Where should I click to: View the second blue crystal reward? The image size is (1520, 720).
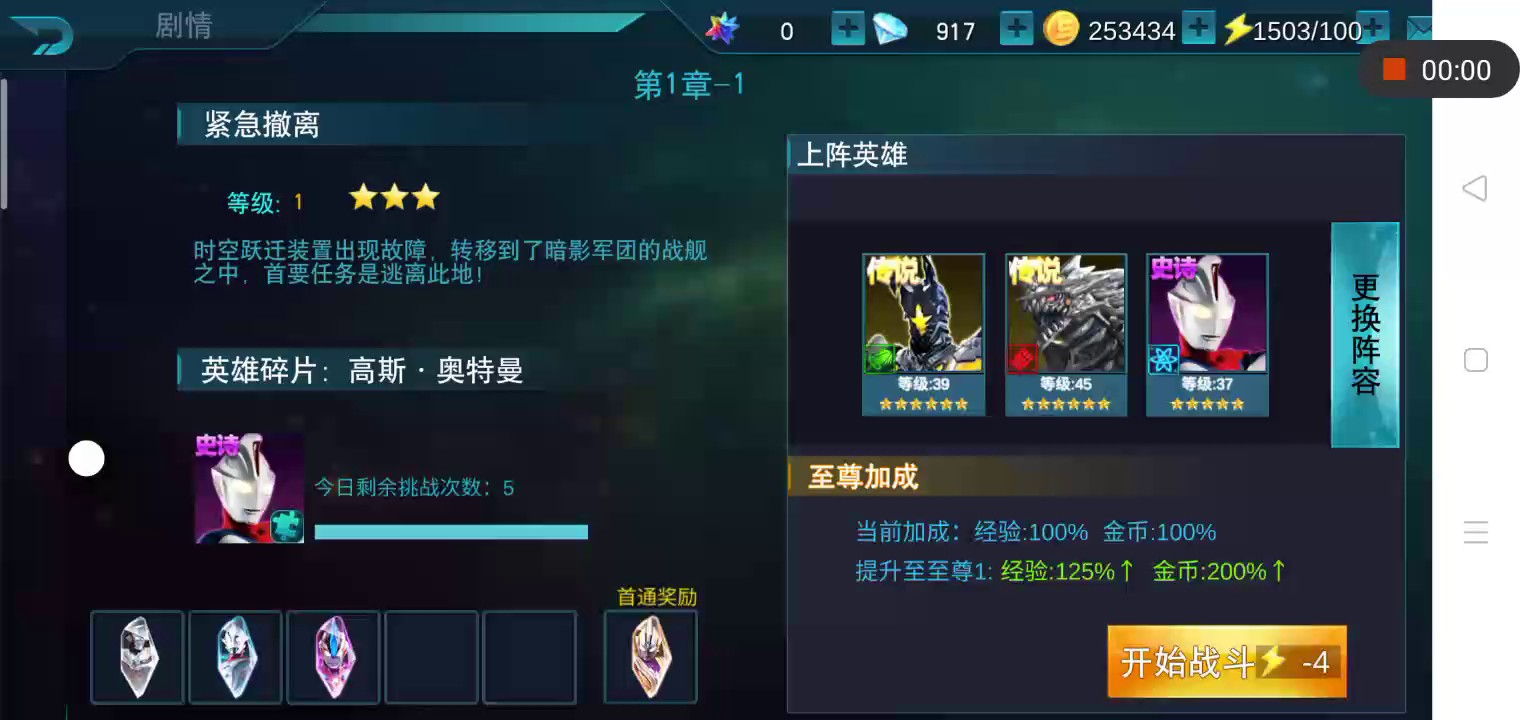[236, 657]
